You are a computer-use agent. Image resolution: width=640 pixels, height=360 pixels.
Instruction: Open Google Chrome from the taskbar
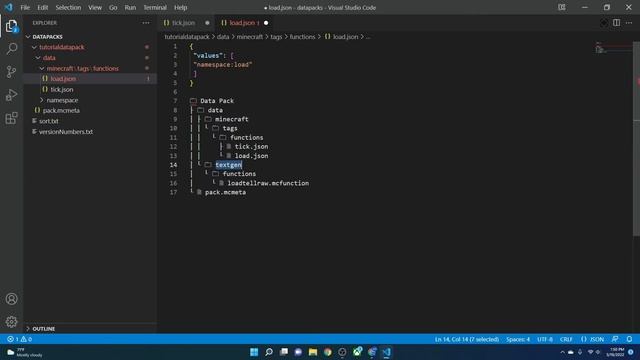(328, 352)
